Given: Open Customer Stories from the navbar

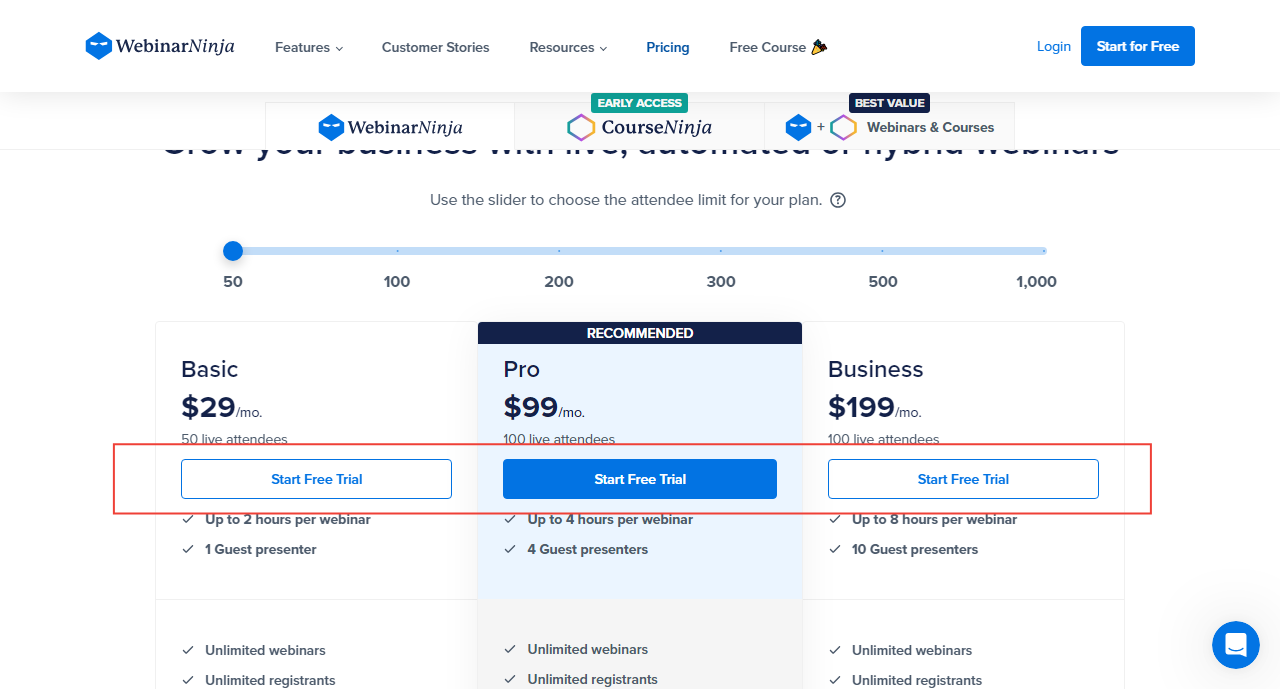Looking at the screenshot, I should pos(435,47).
